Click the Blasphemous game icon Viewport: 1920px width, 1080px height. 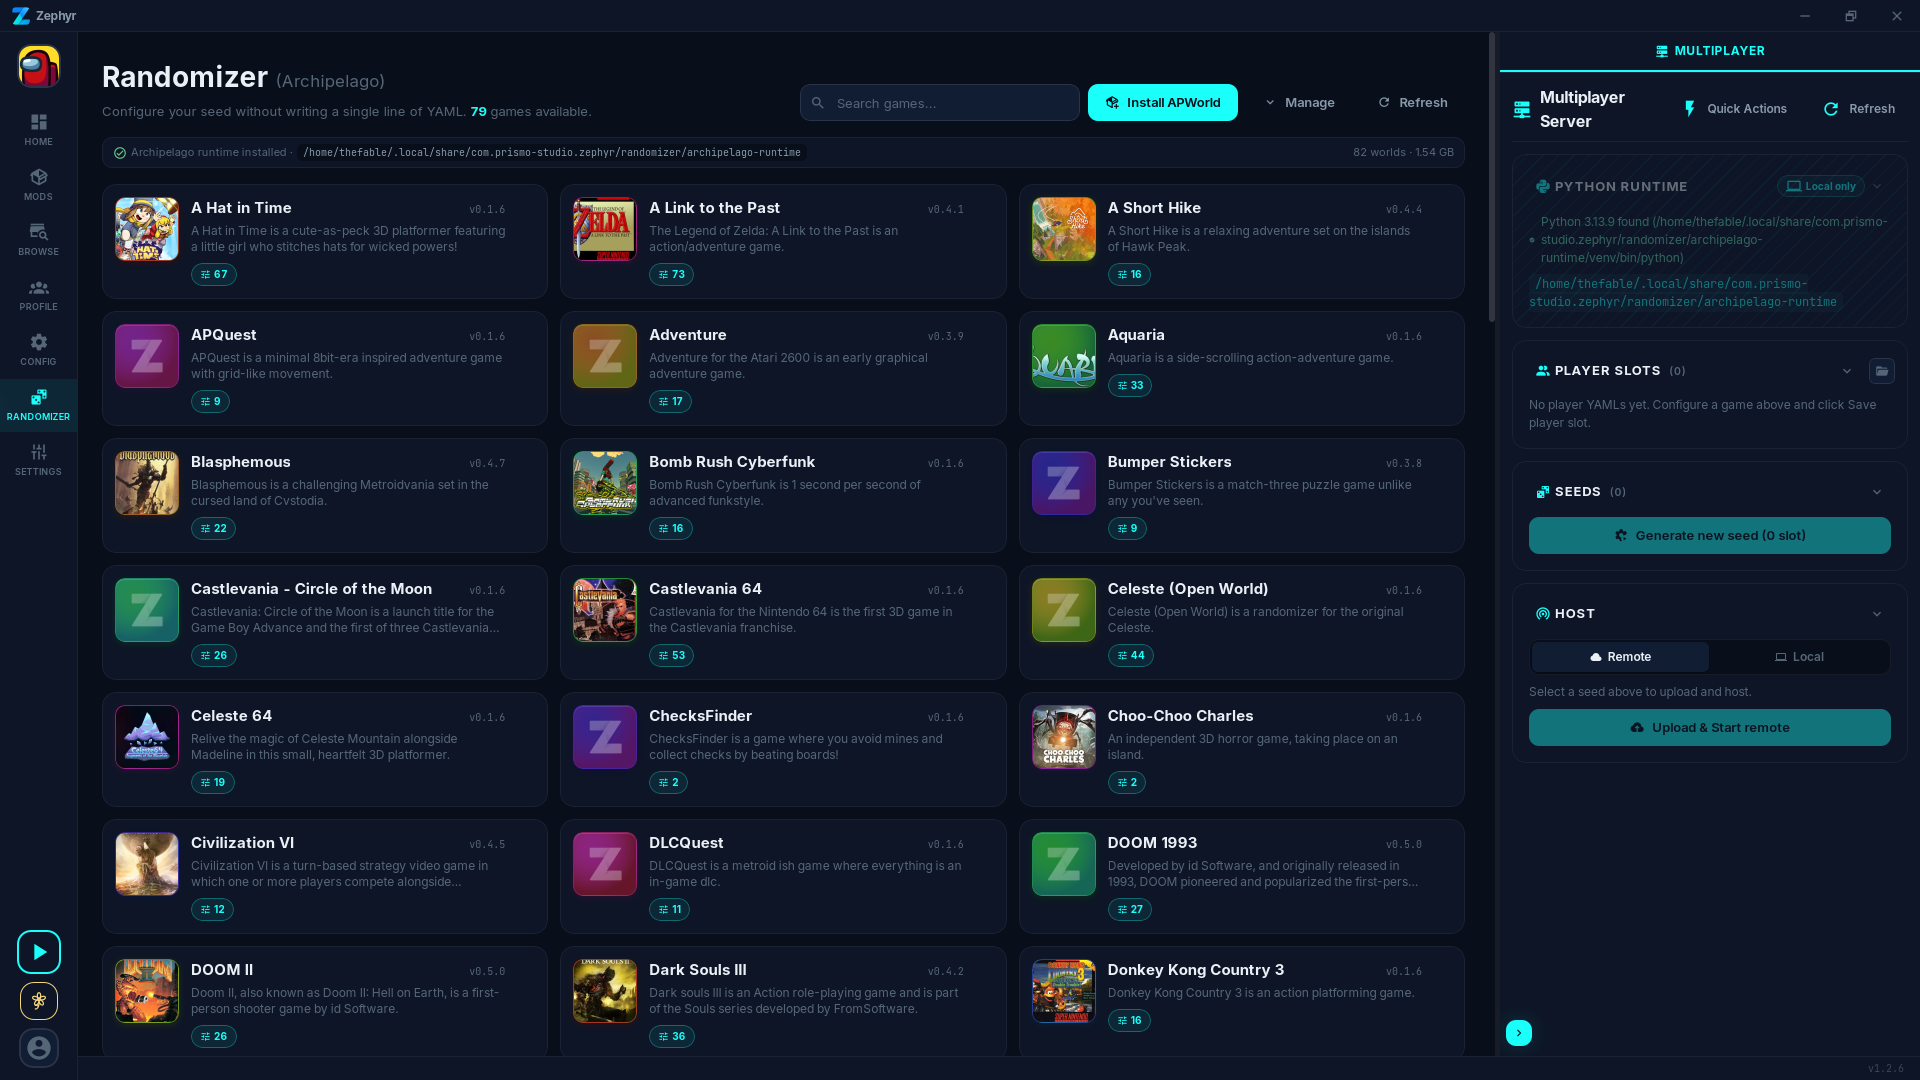147,483
